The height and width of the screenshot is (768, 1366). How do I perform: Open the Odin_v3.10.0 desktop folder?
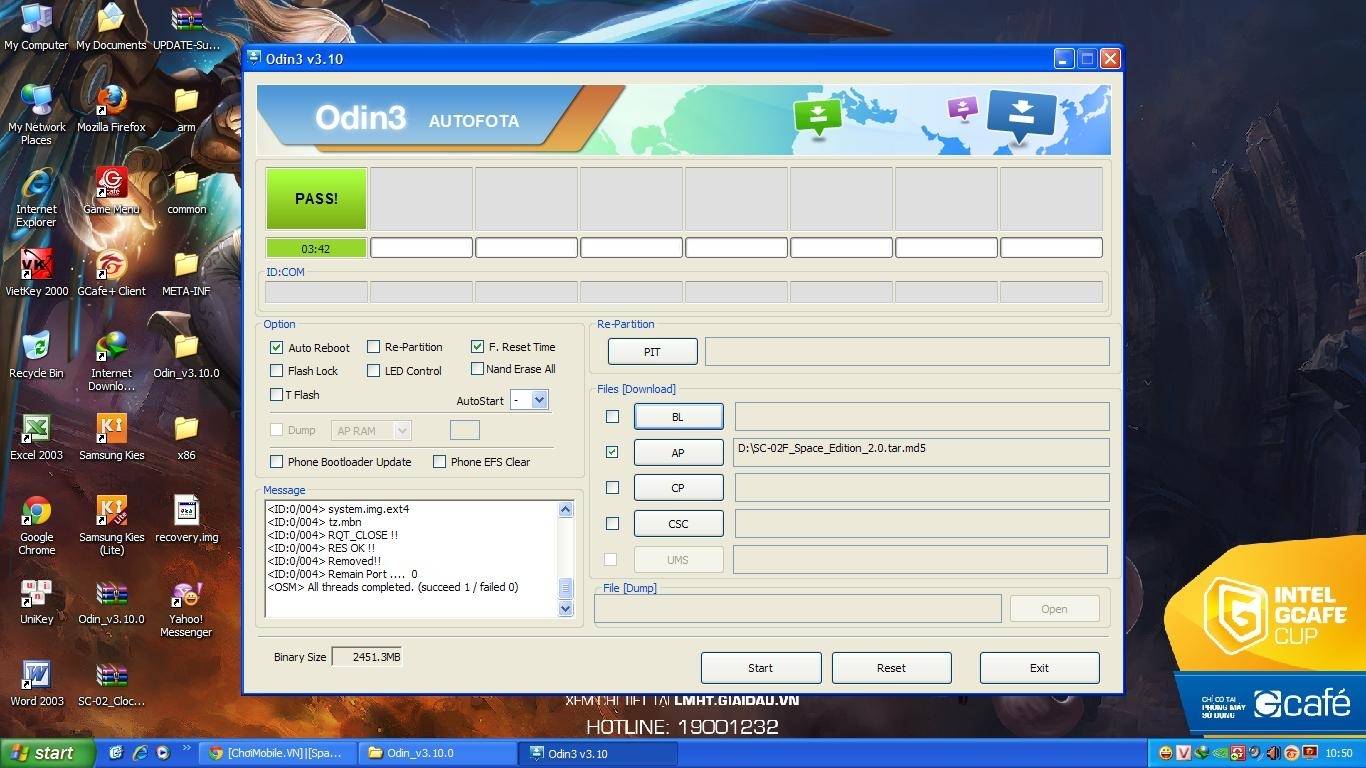[186, 354]
